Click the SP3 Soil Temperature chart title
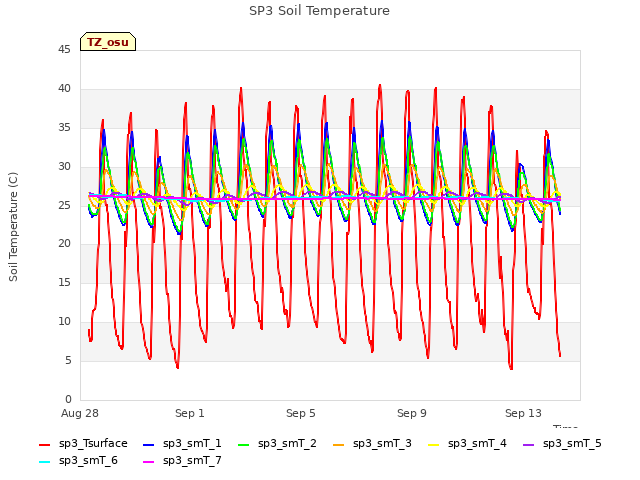640x480 pixels. (x=319, y=11)
